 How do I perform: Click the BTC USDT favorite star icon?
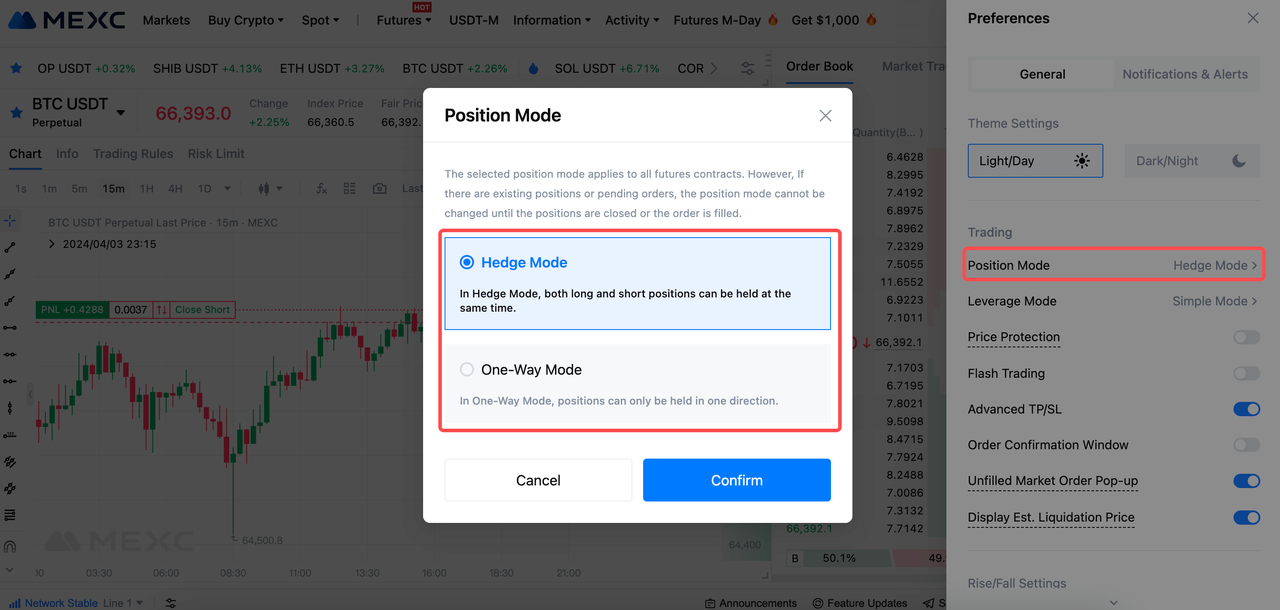16,113
